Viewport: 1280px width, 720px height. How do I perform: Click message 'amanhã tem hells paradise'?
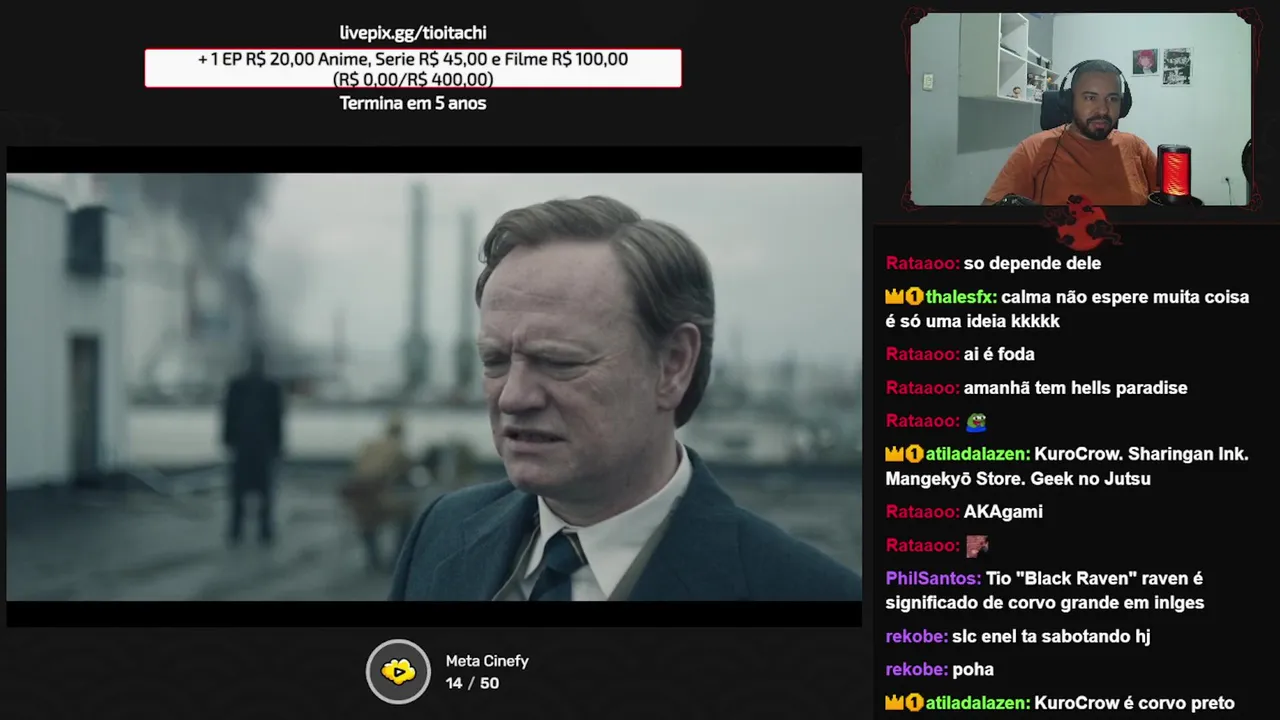1076,388
